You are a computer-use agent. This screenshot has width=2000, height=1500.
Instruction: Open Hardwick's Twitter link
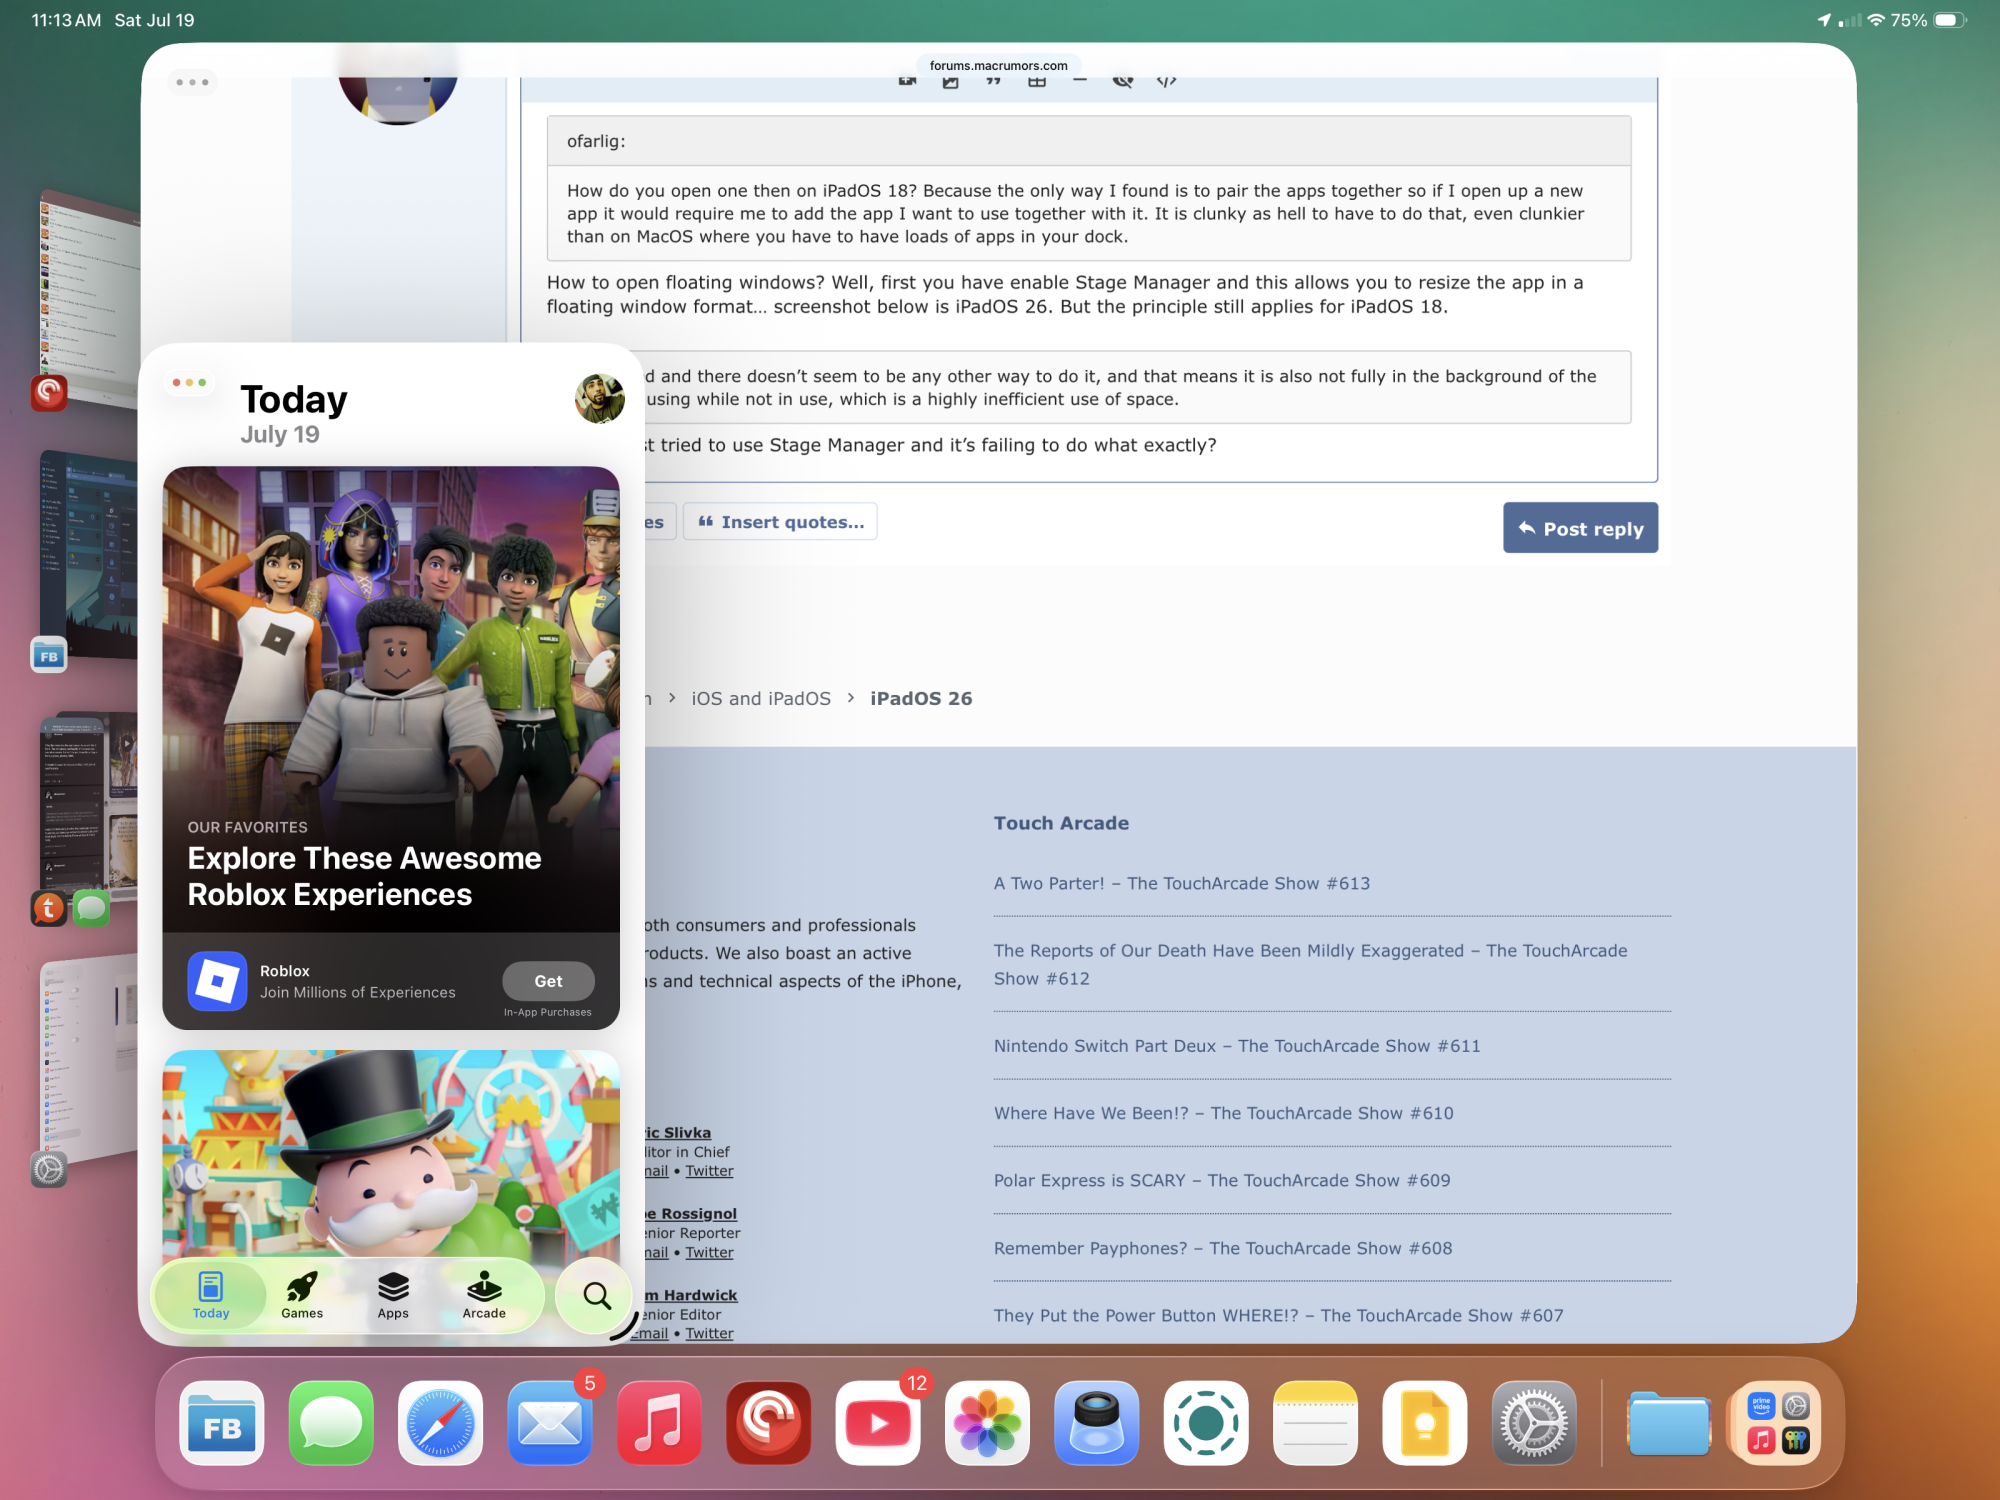[x=709, y=1333]
